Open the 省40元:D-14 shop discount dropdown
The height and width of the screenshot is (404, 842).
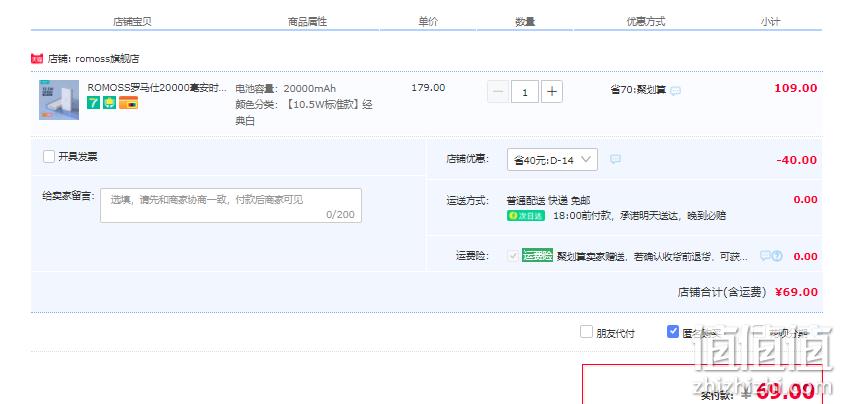(552, 160)
